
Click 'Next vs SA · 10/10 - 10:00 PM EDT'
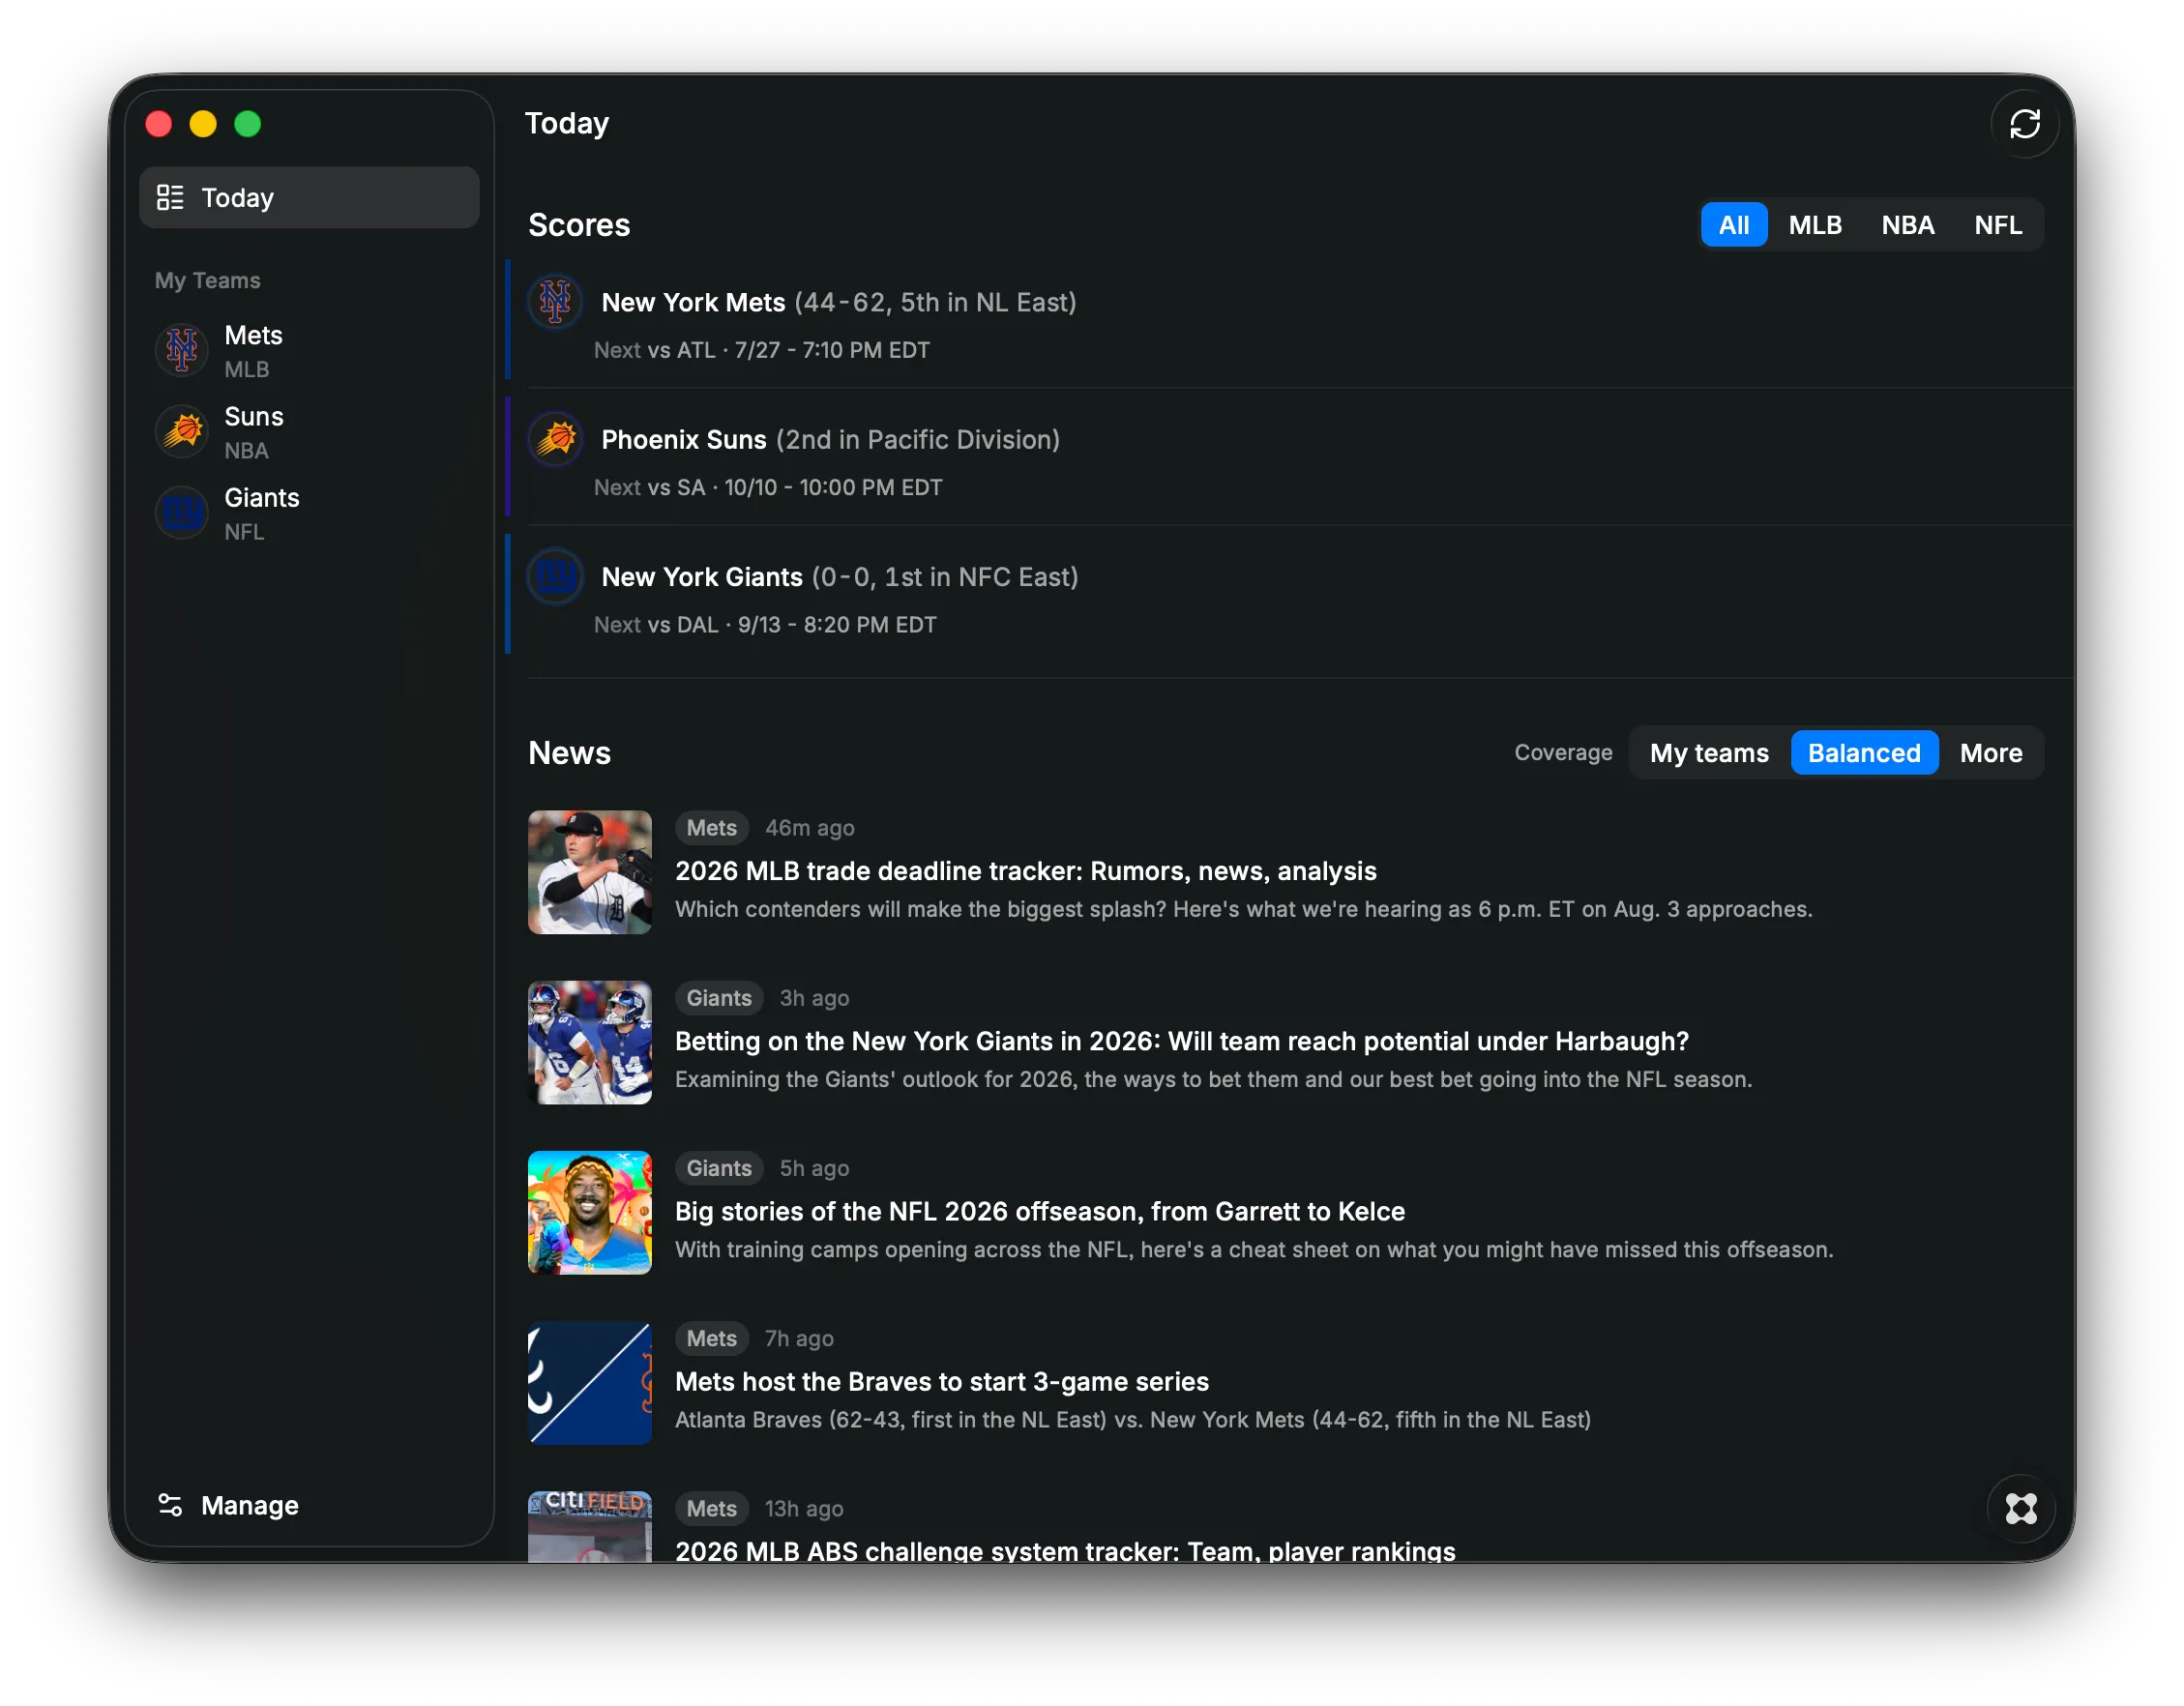[x=767, y=487]
